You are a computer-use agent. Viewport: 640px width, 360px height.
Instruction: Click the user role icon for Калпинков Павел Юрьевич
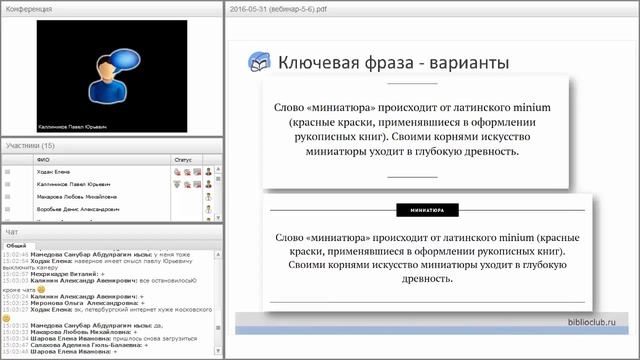(209, 184)
